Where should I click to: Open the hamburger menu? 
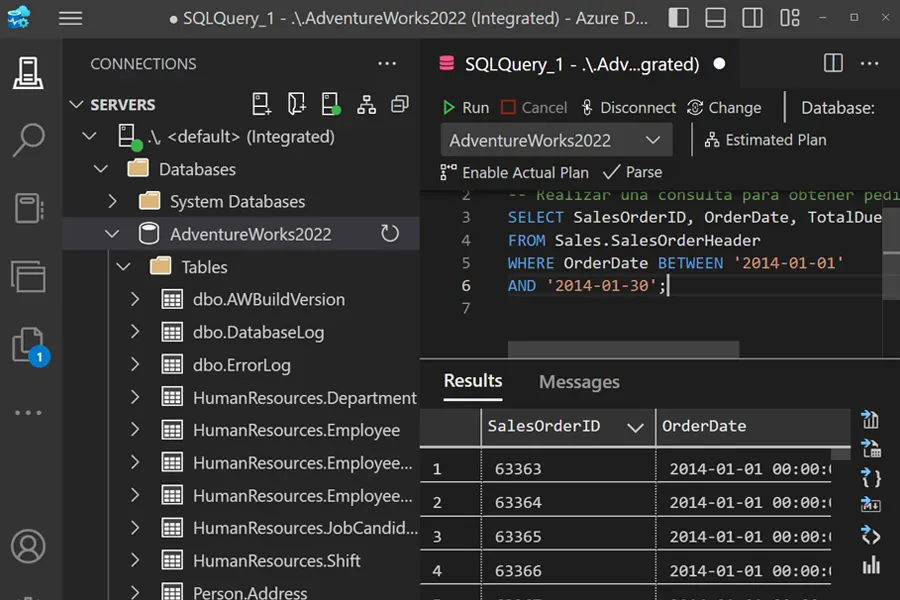click(x=68, y=17)
